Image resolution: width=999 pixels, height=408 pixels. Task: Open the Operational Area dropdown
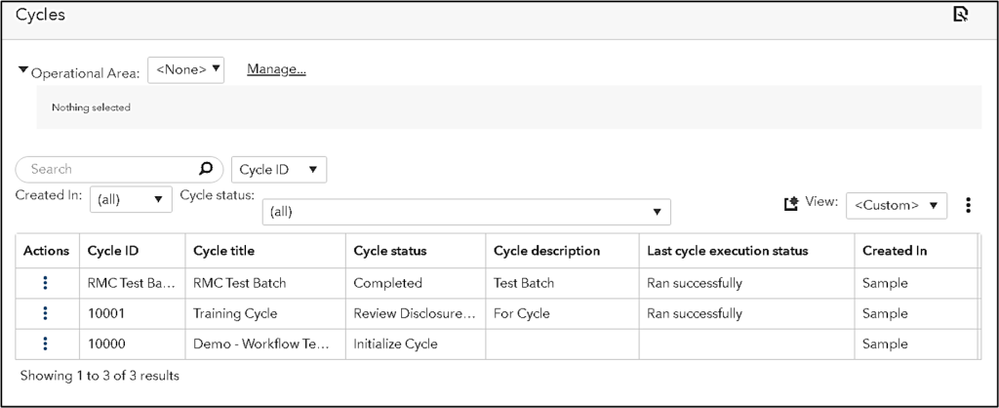(186, 70)
